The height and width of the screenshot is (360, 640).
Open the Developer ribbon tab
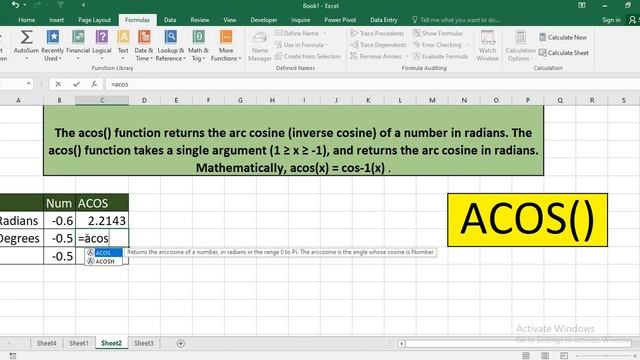click(x=264, y=20)
